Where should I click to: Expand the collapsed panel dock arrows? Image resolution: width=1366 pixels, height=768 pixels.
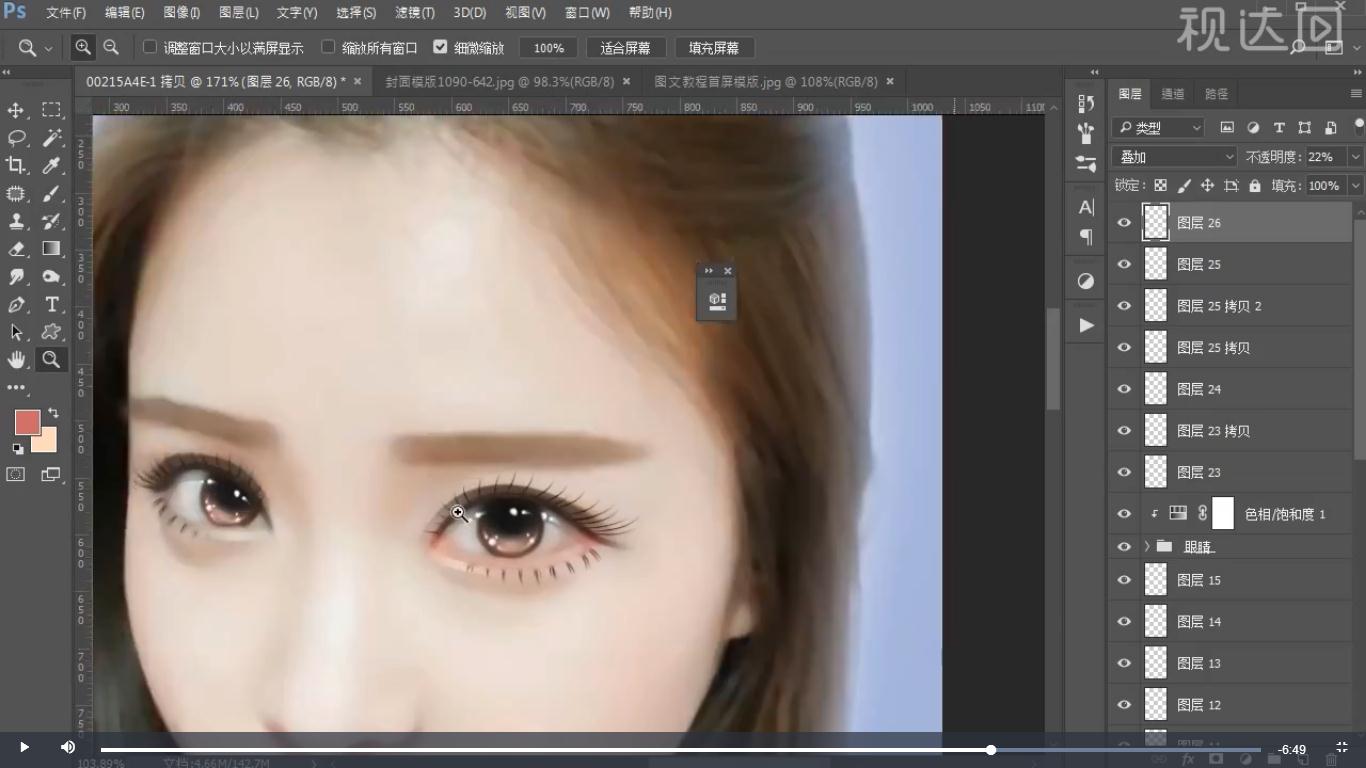click(1094, 72)
